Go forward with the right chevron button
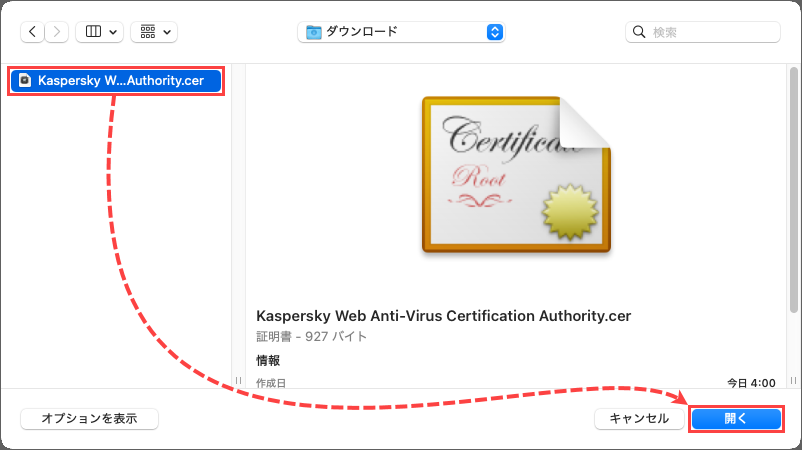Screen dimensions: 802x450 point(57,32)
